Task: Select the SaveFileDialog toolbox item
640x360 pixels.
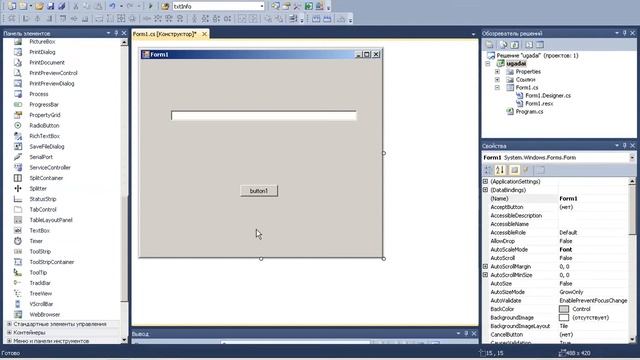Action: (47, 147)
